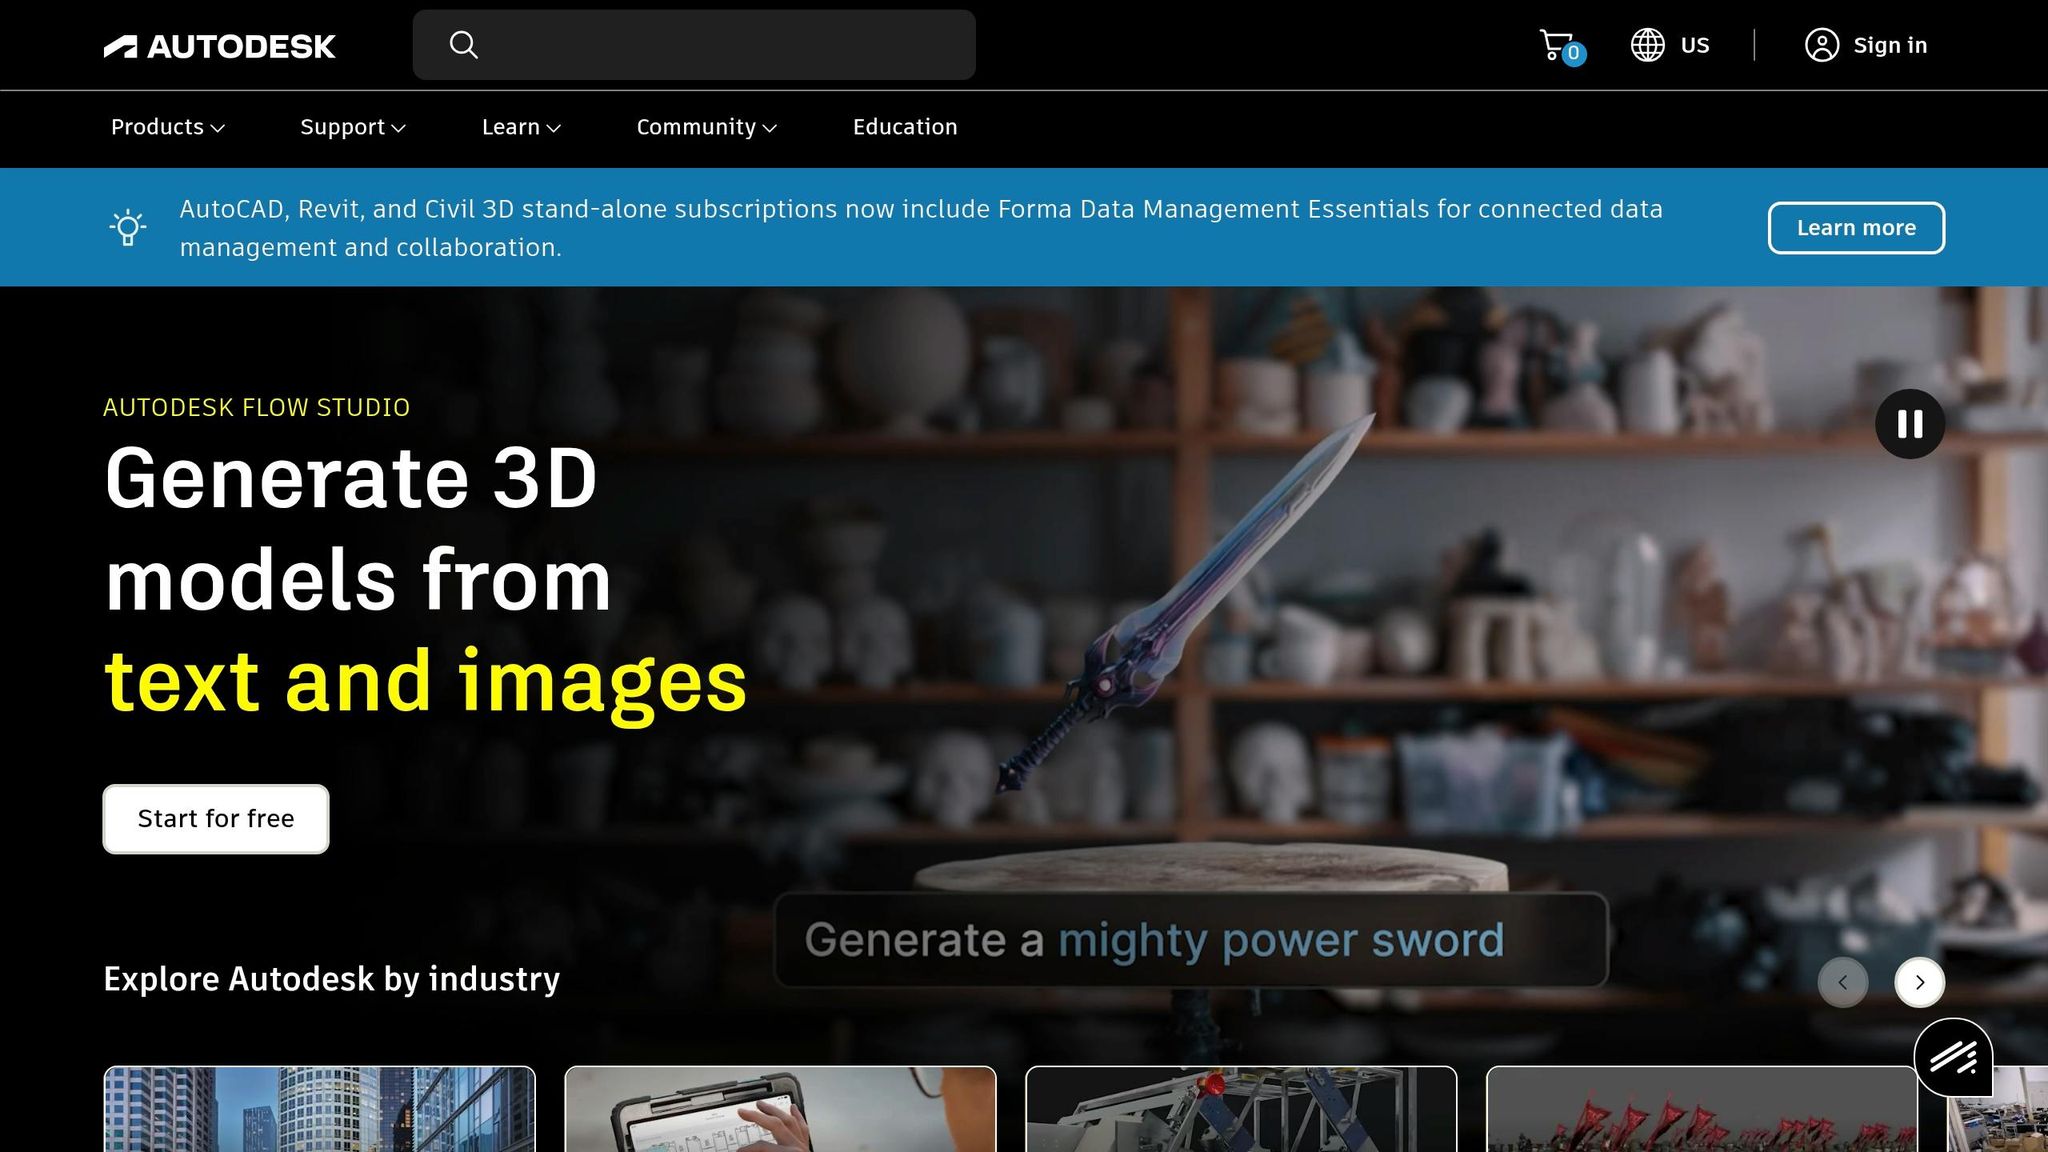Viewport: 2048px width, 1152px height.
Task: Expand the Learn dropdown
Action: tap(521, 127)
